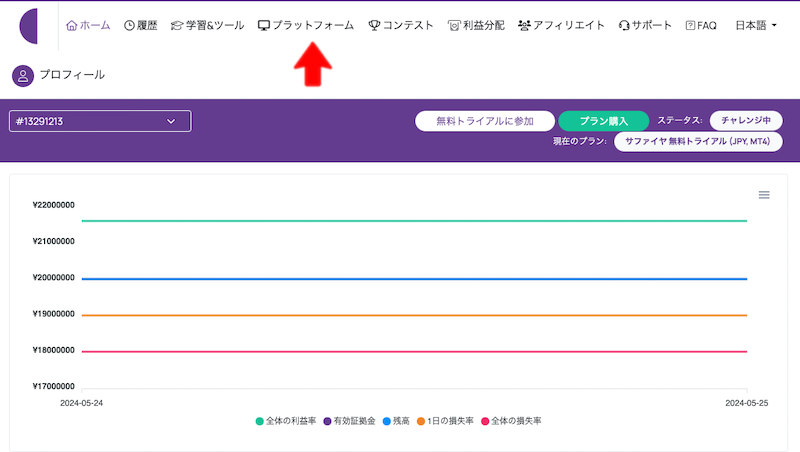This screenshot has width=800, height=452.
Task: Expand the #13291213 account selector
Action: (x=100, y=121)
